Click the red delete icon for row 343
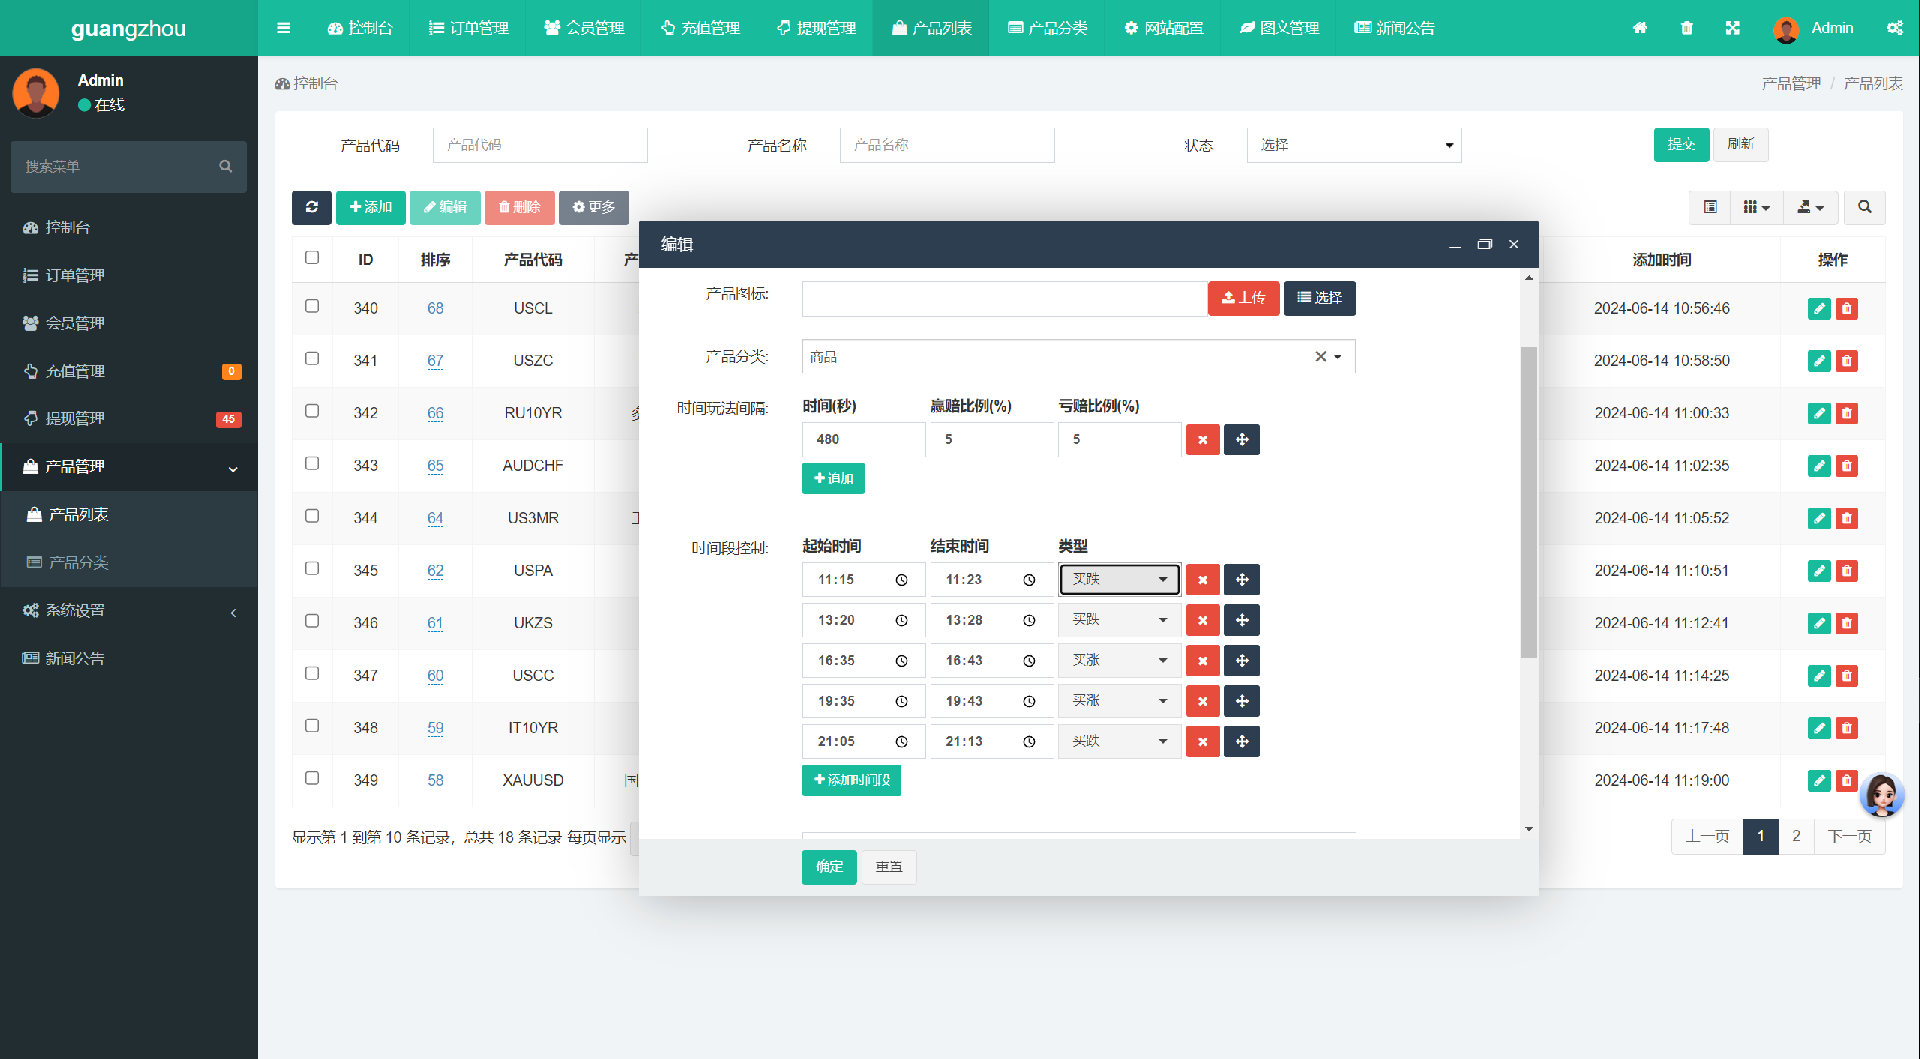The image size is (1920, 1059). pos(1847,466)
